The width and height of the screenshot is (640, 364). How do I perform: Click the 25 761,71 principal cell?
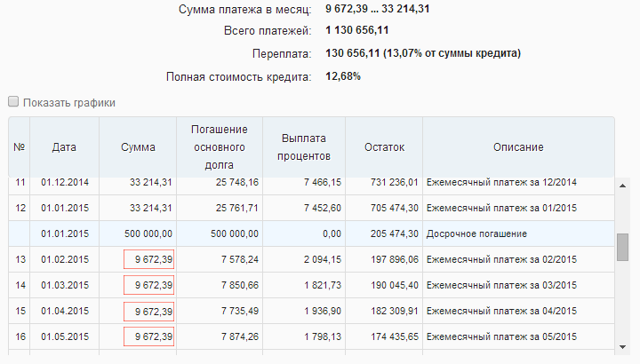(237, 208)
